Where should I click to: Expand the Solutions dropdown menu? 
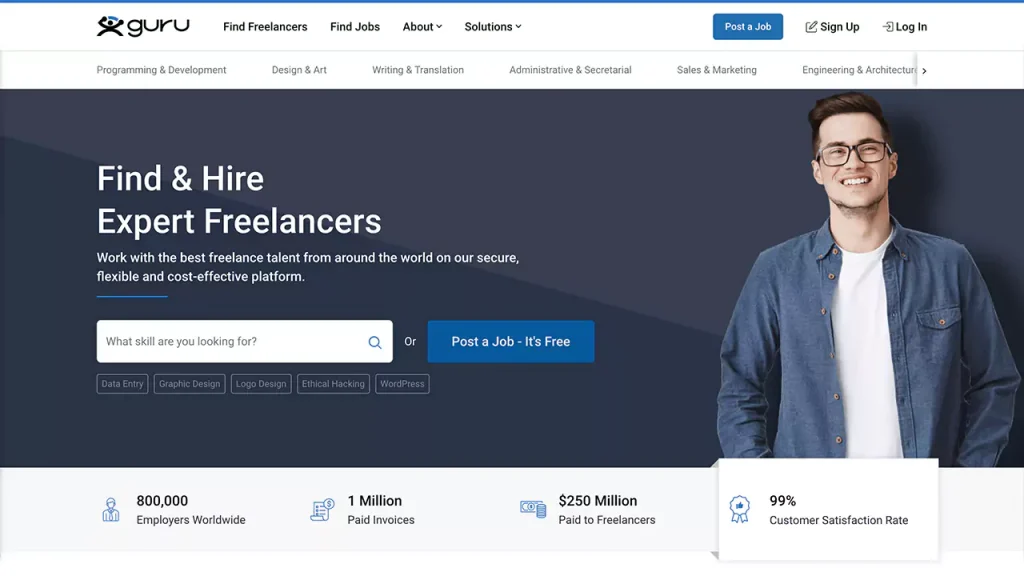[492, 27]
